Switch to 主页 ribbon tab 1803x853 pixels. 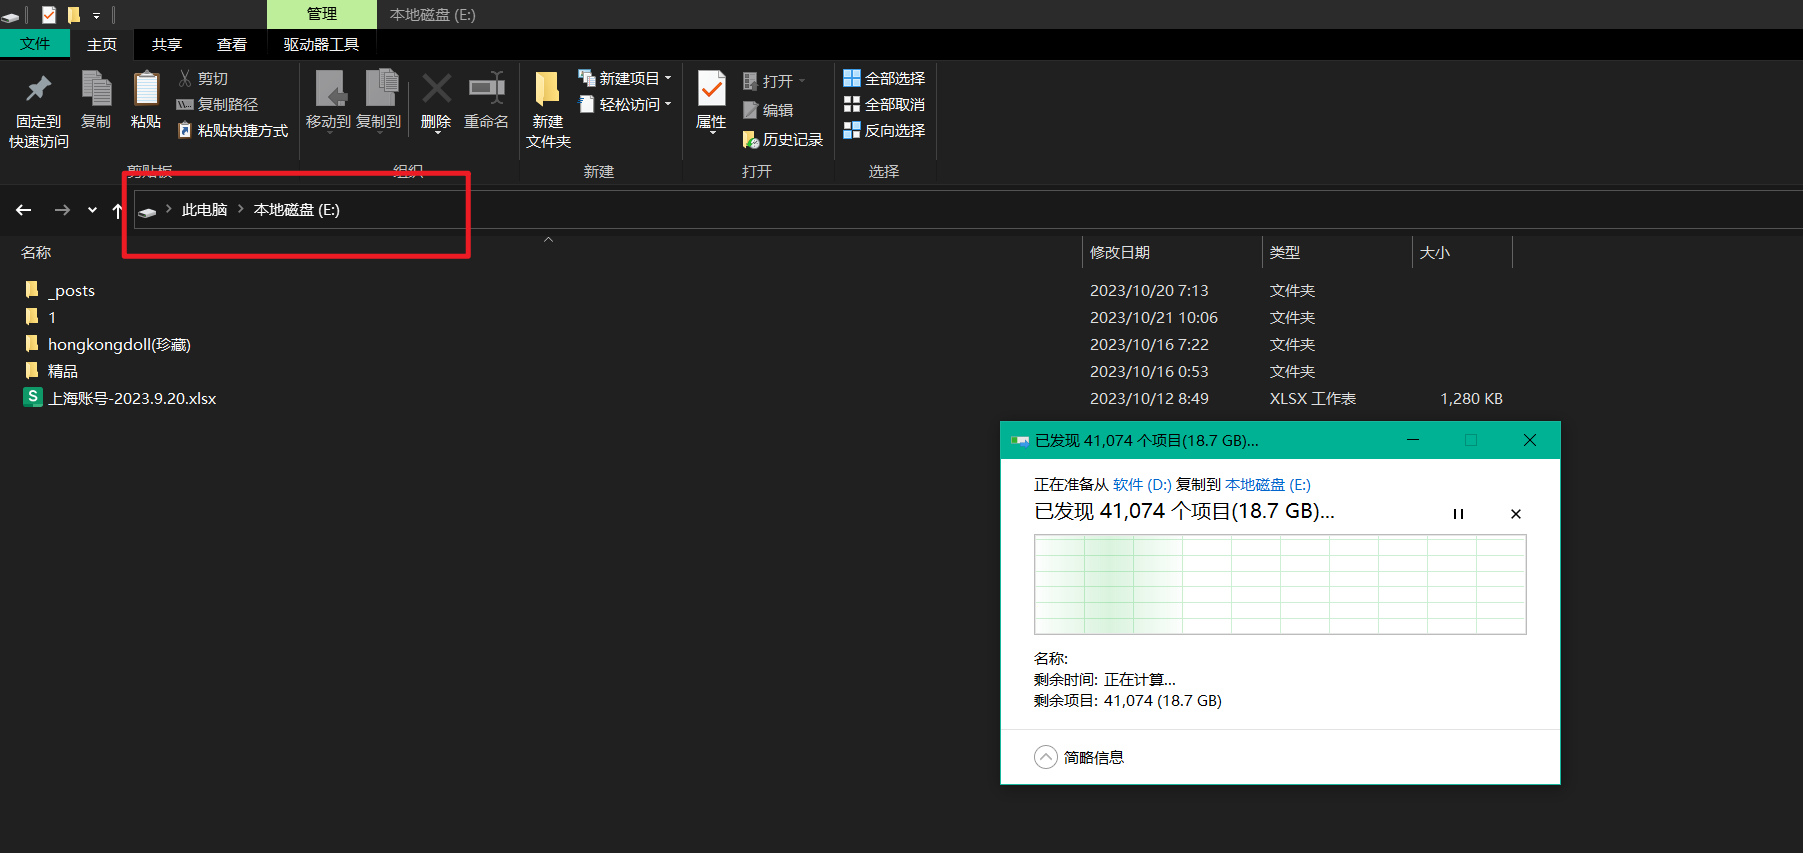pos(102,44)
